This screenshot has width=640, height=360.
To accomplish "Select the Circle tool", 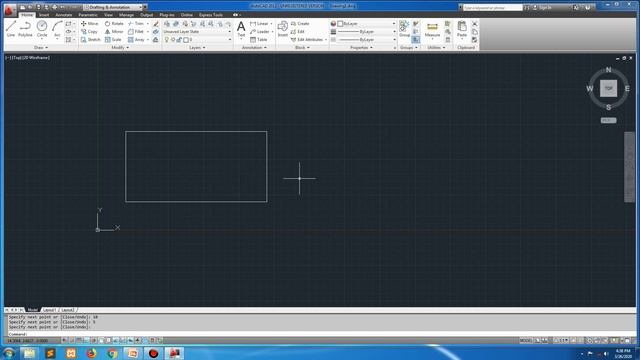I will tap(42, 29).
